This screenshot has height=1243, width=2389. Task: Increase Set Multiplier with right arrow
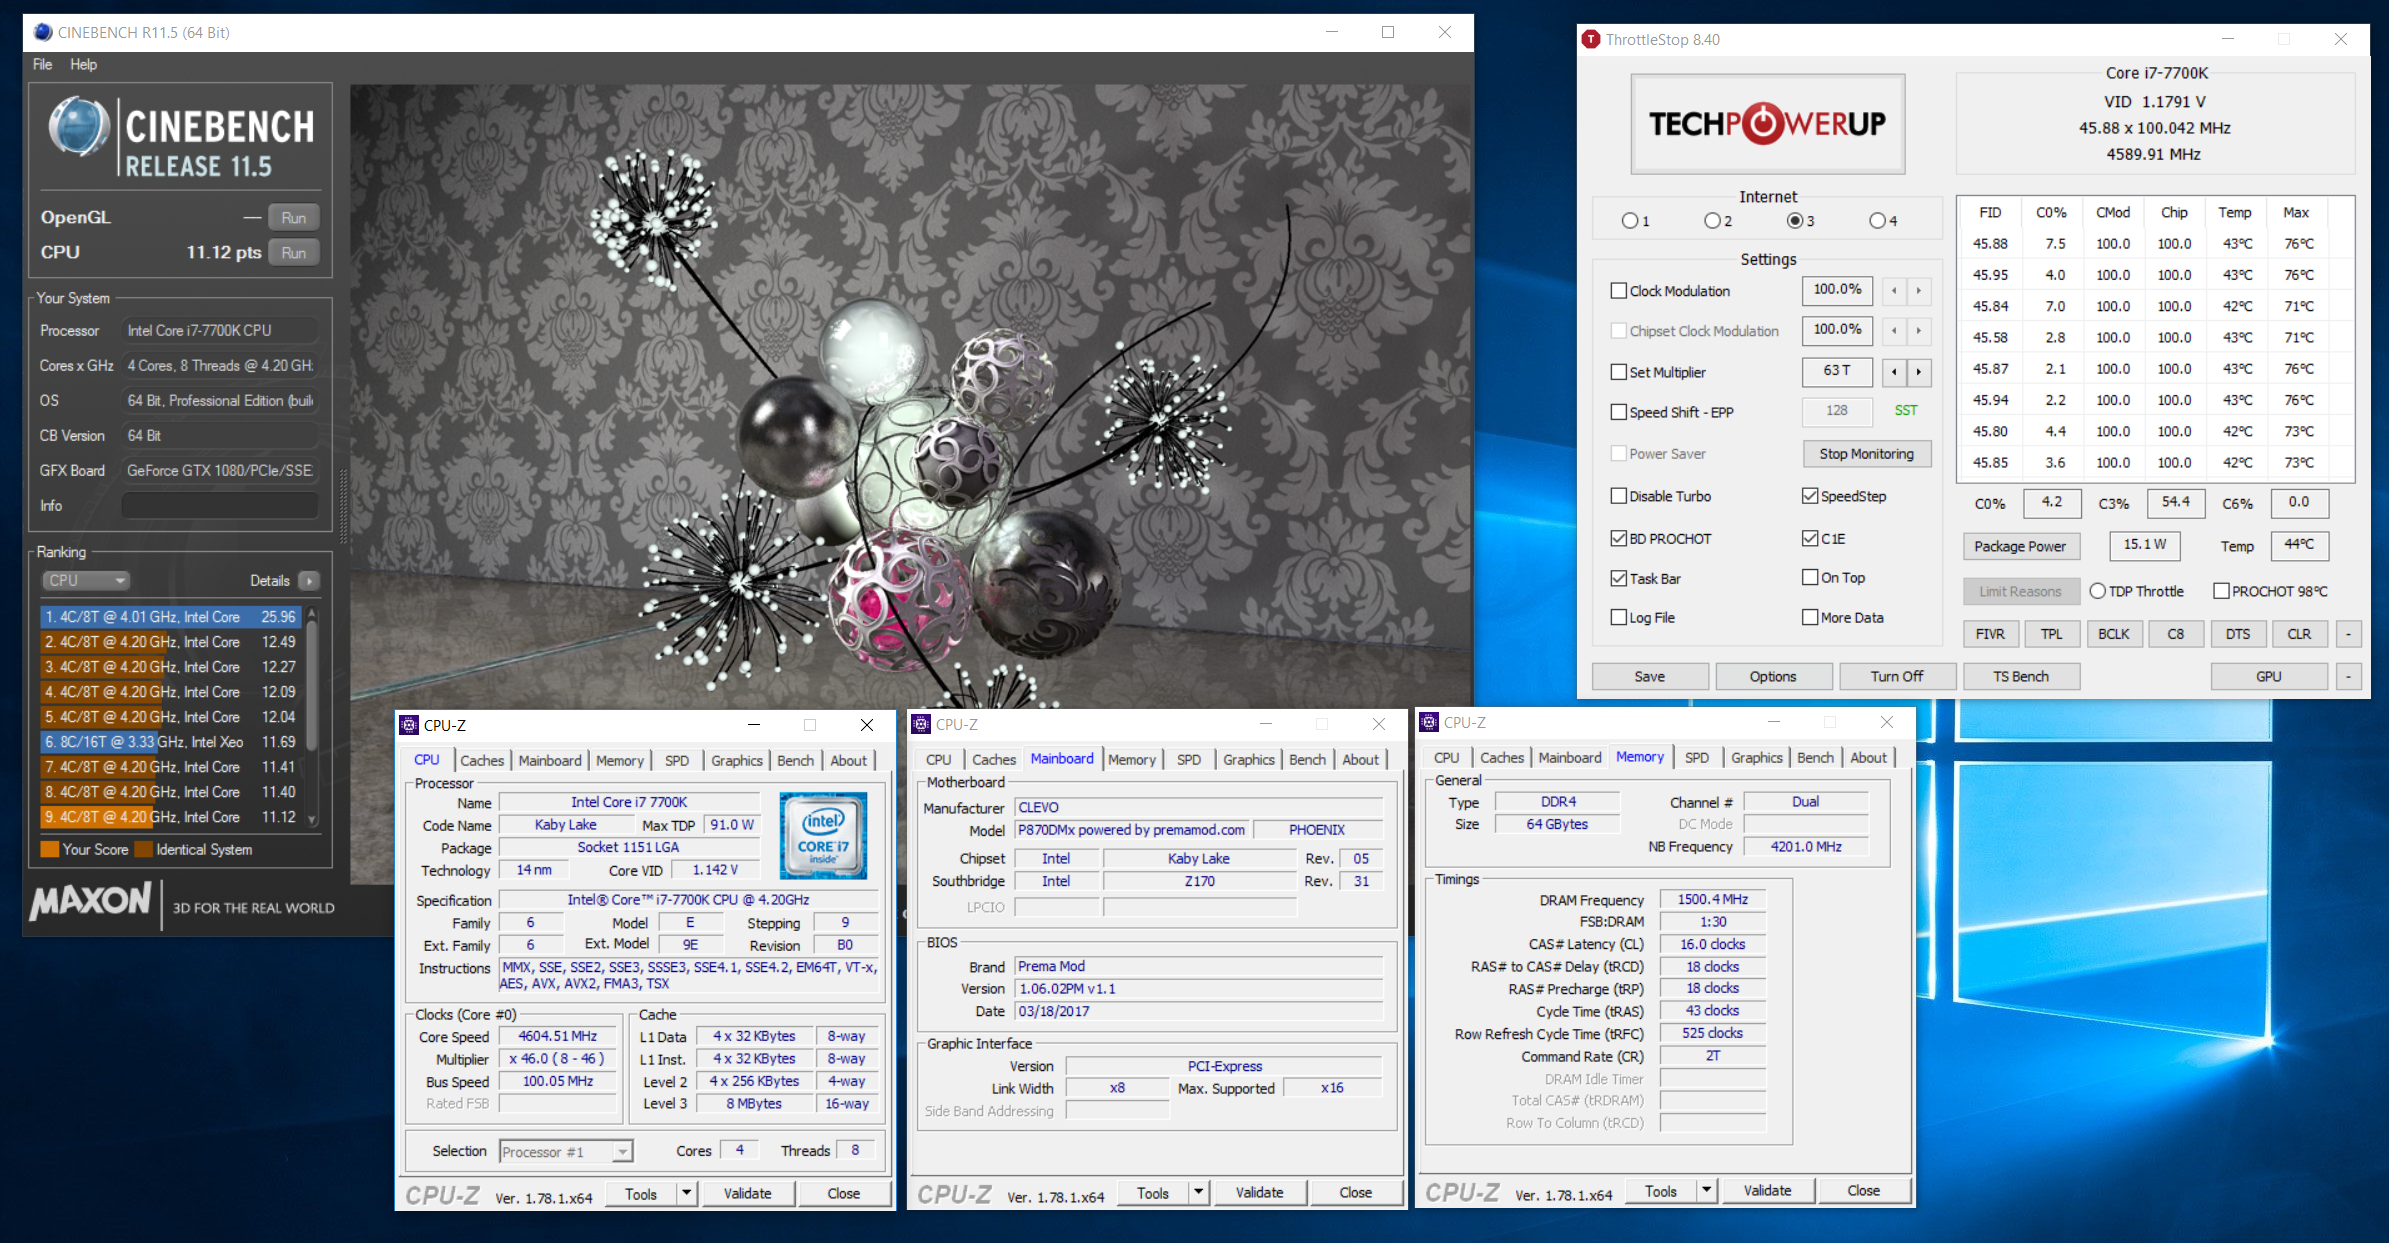(x=1918, y=372)
